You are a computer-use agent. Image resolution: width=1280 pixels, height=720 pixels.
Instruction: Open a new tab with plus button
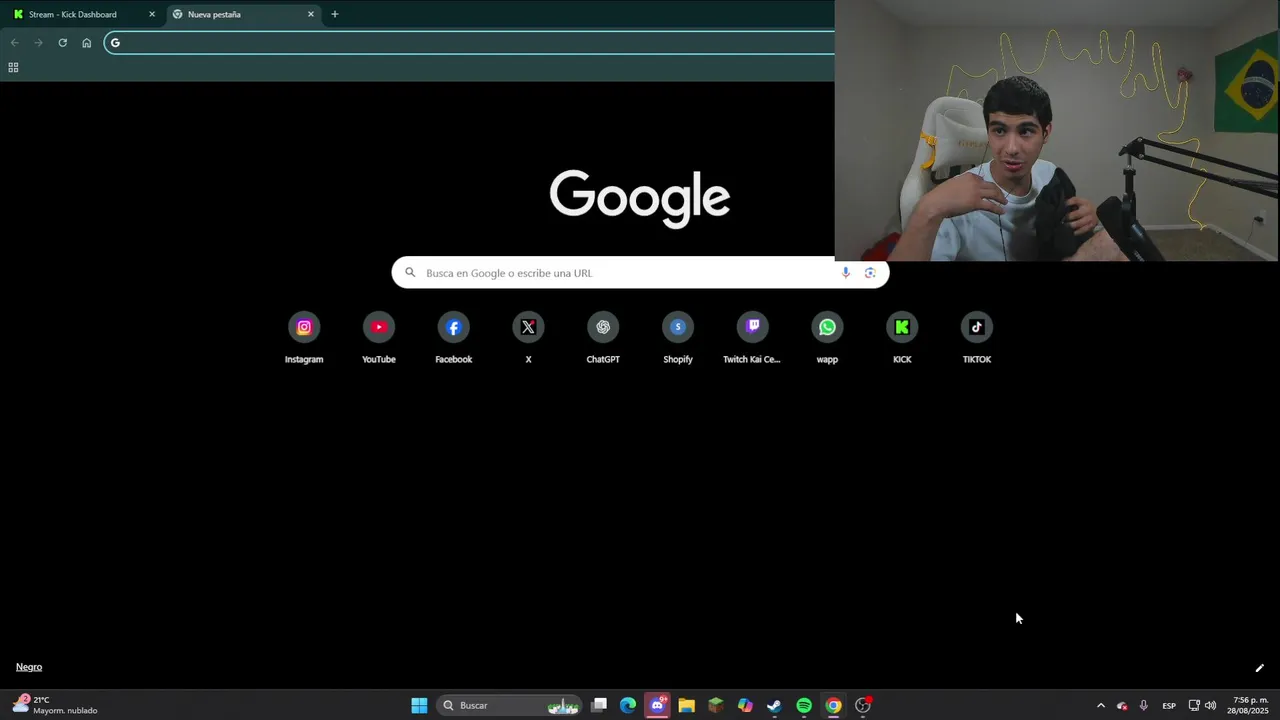pos(334,15)
